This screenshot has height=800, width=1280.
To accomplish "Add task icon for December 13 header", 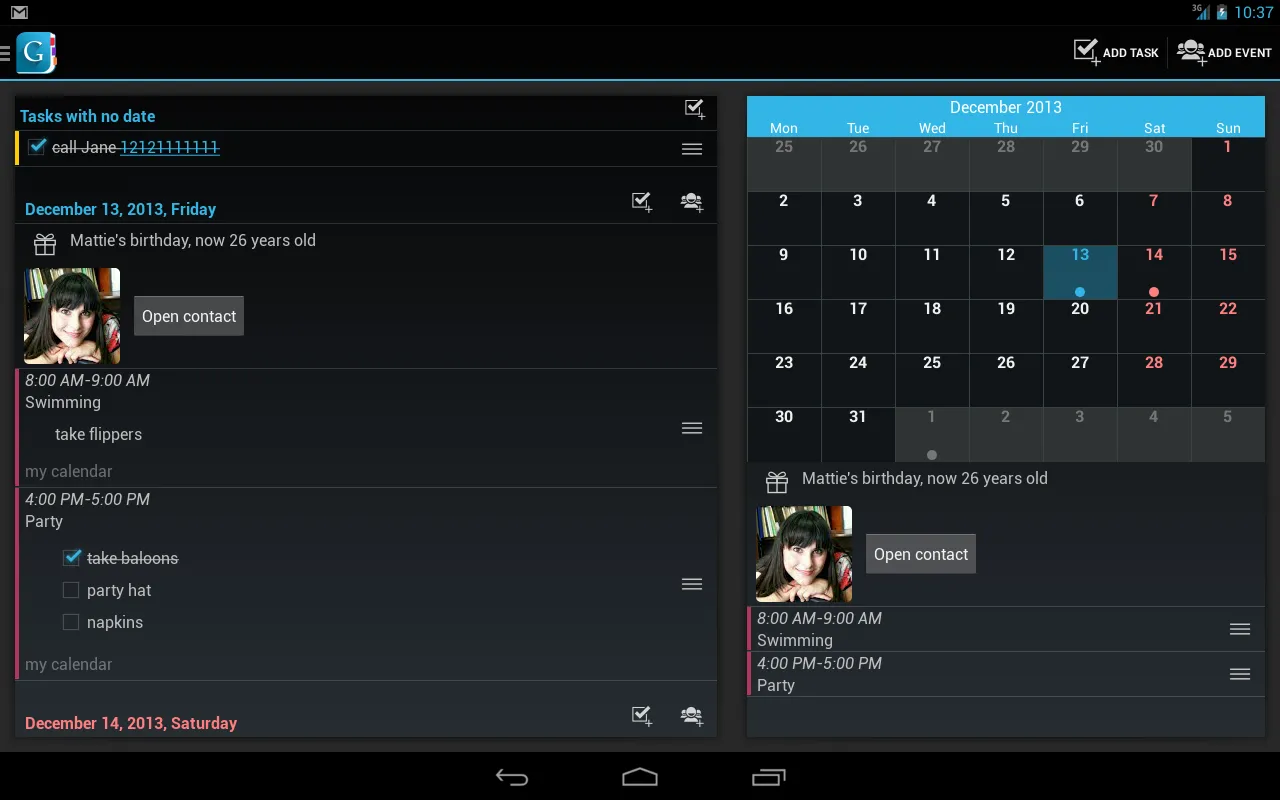I will [x=642, y=202].
